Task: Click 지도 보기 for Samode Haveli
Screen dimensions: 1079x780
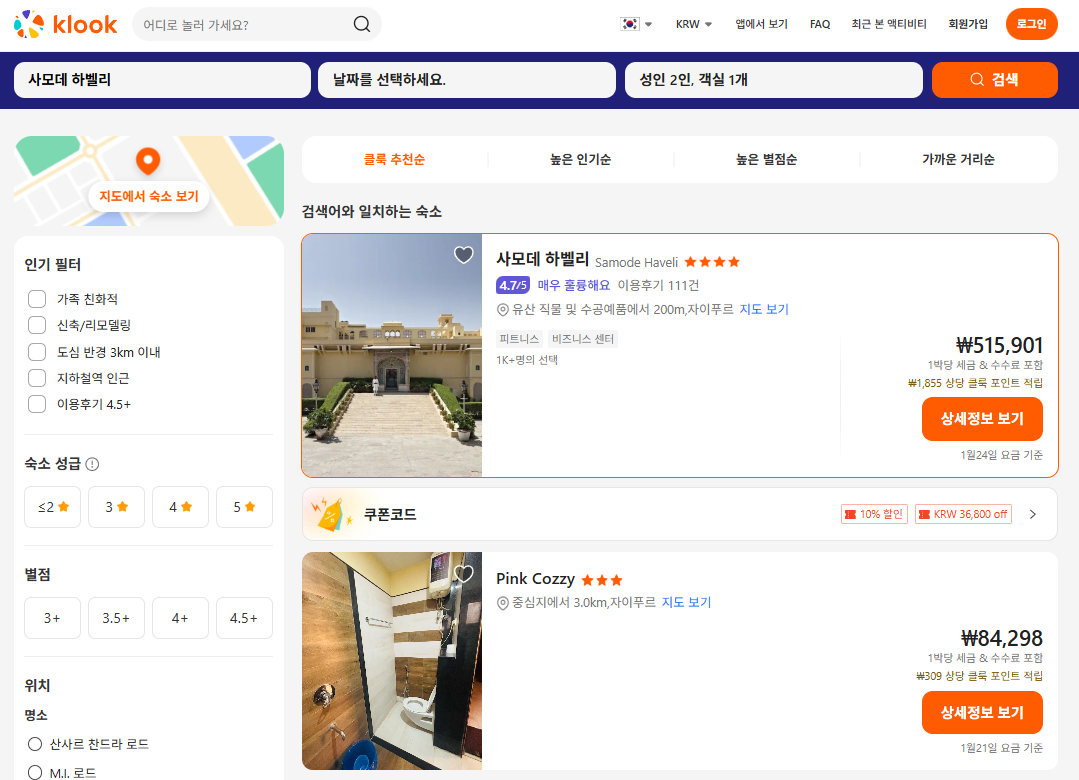Action: [764, 310]
